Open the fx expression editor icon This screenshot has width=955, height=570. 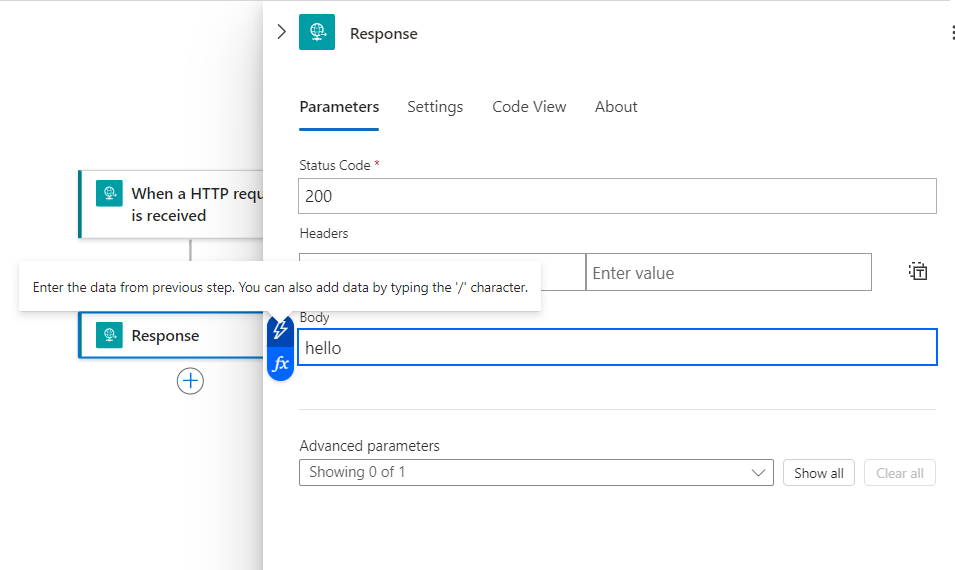click(x=280, y=363)
